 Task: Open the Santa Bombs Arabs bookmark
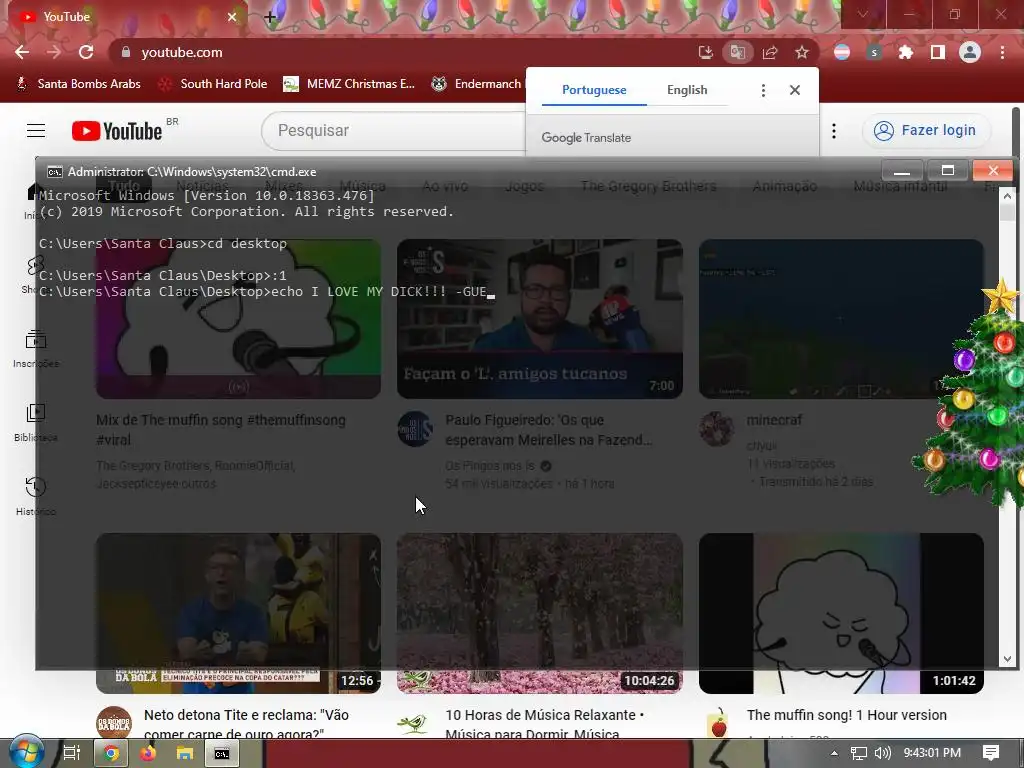pyautogui.click(x=78, y=84)
